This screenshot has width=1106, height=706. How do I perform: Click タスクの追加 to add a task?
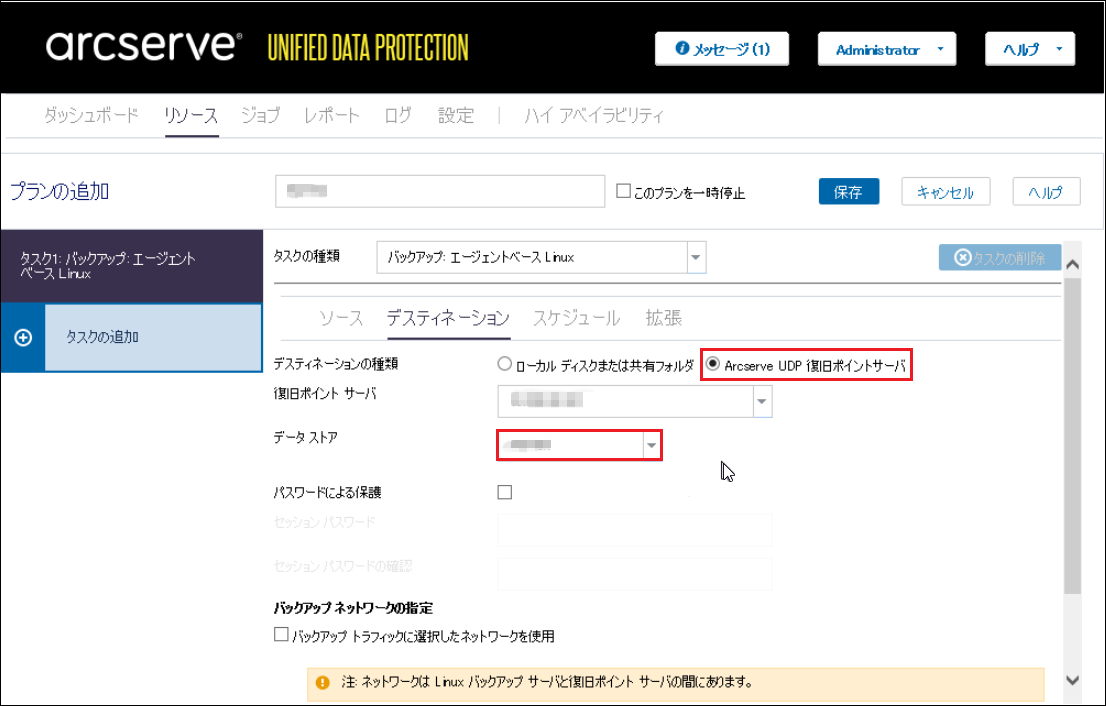point(154,337)
